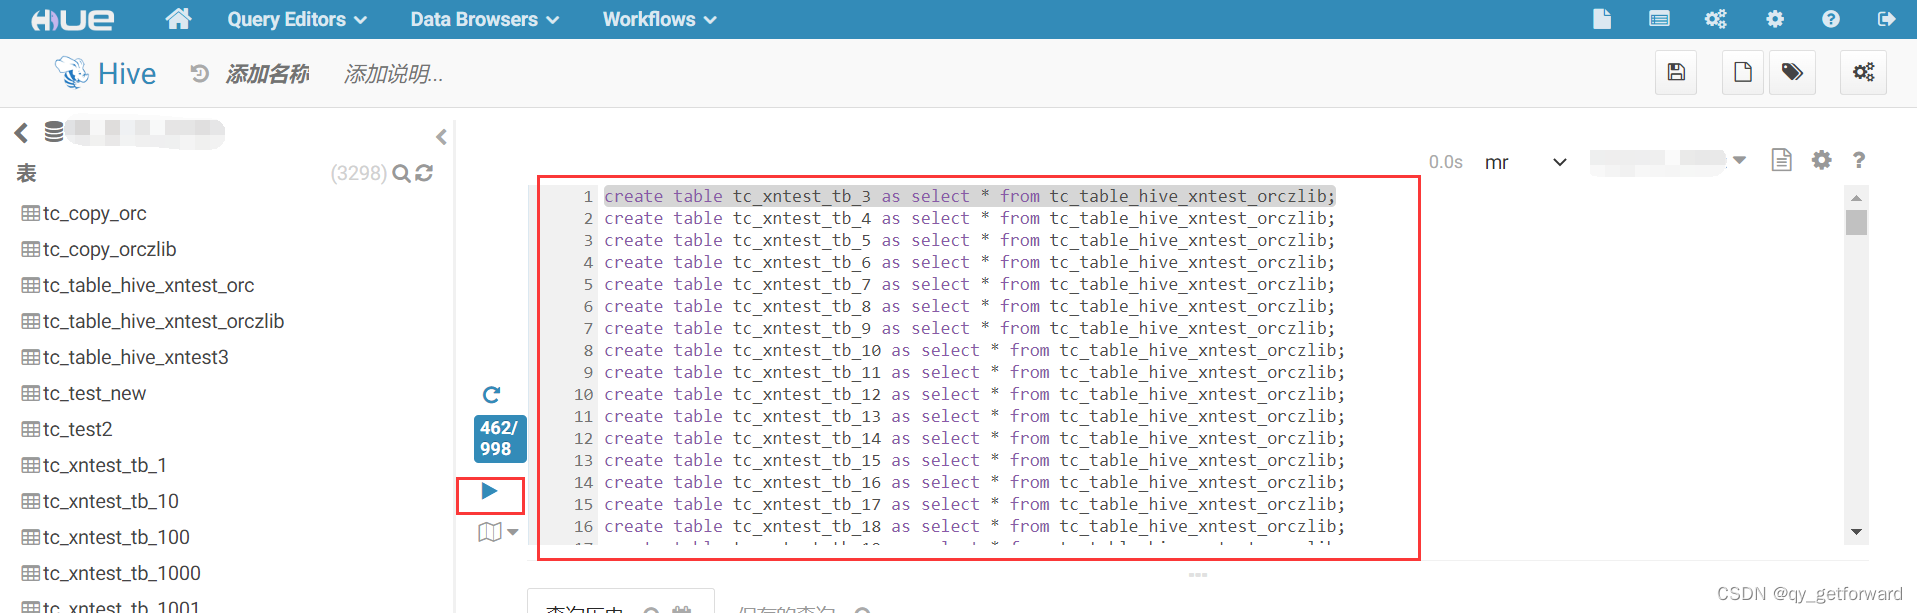
Task: Open the blurred database selector dropdown
Action: [1668, 160]
